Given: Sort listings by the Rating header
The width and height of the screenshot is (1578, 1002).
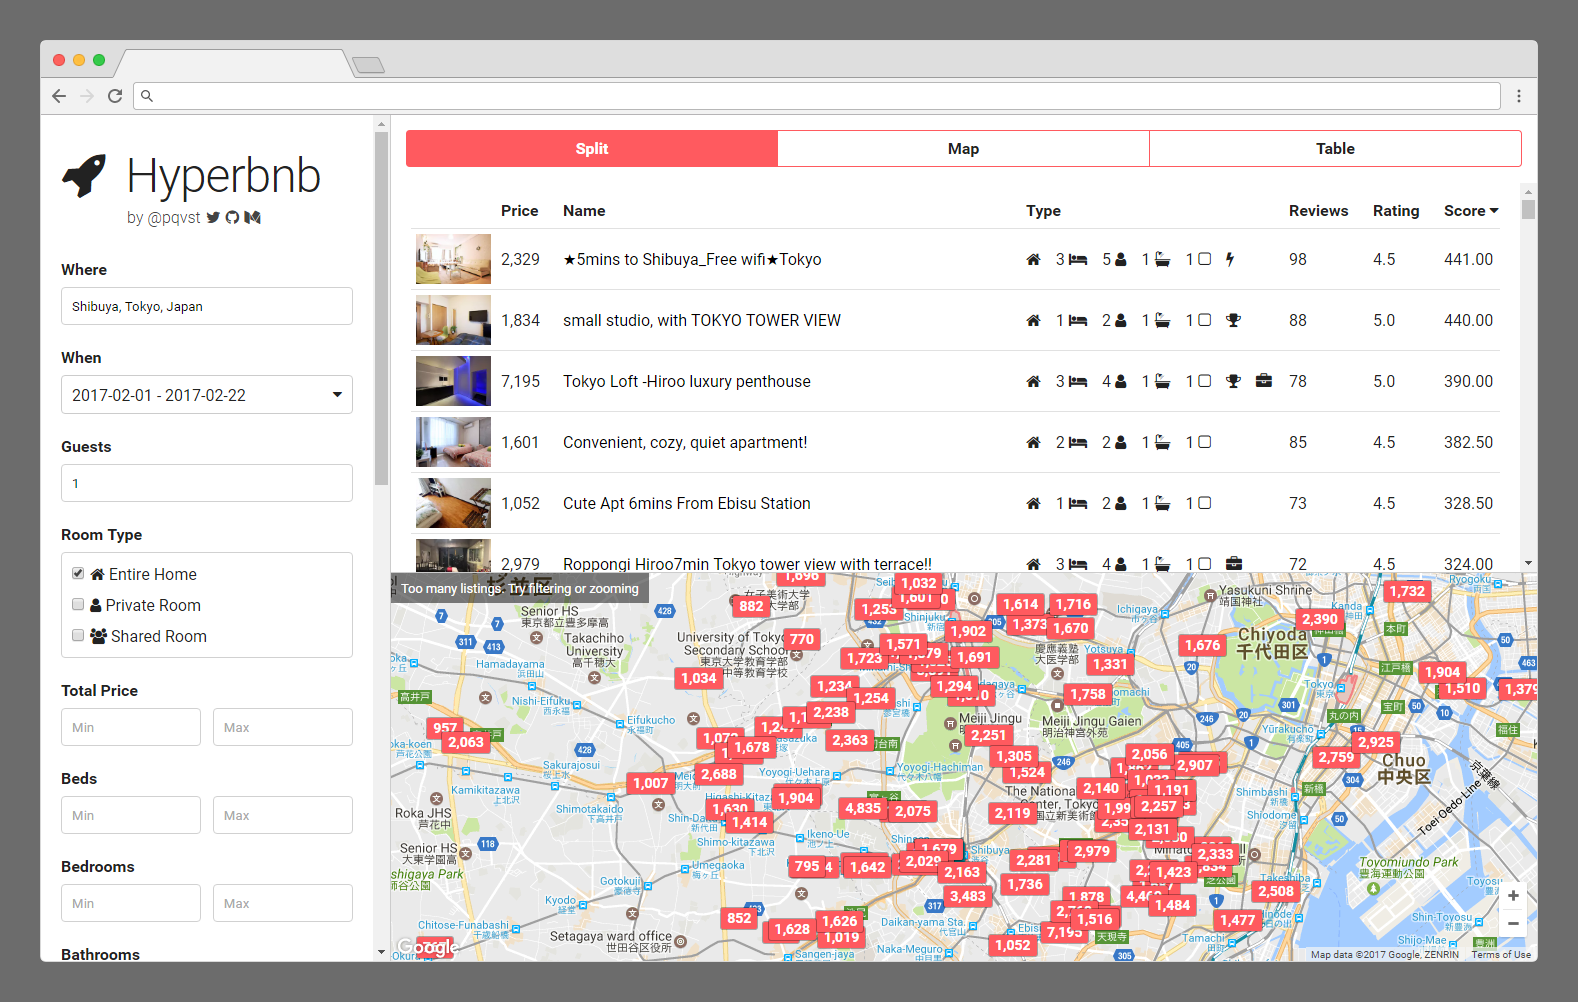Looking at the screenshot, I should coord(1396,211).
